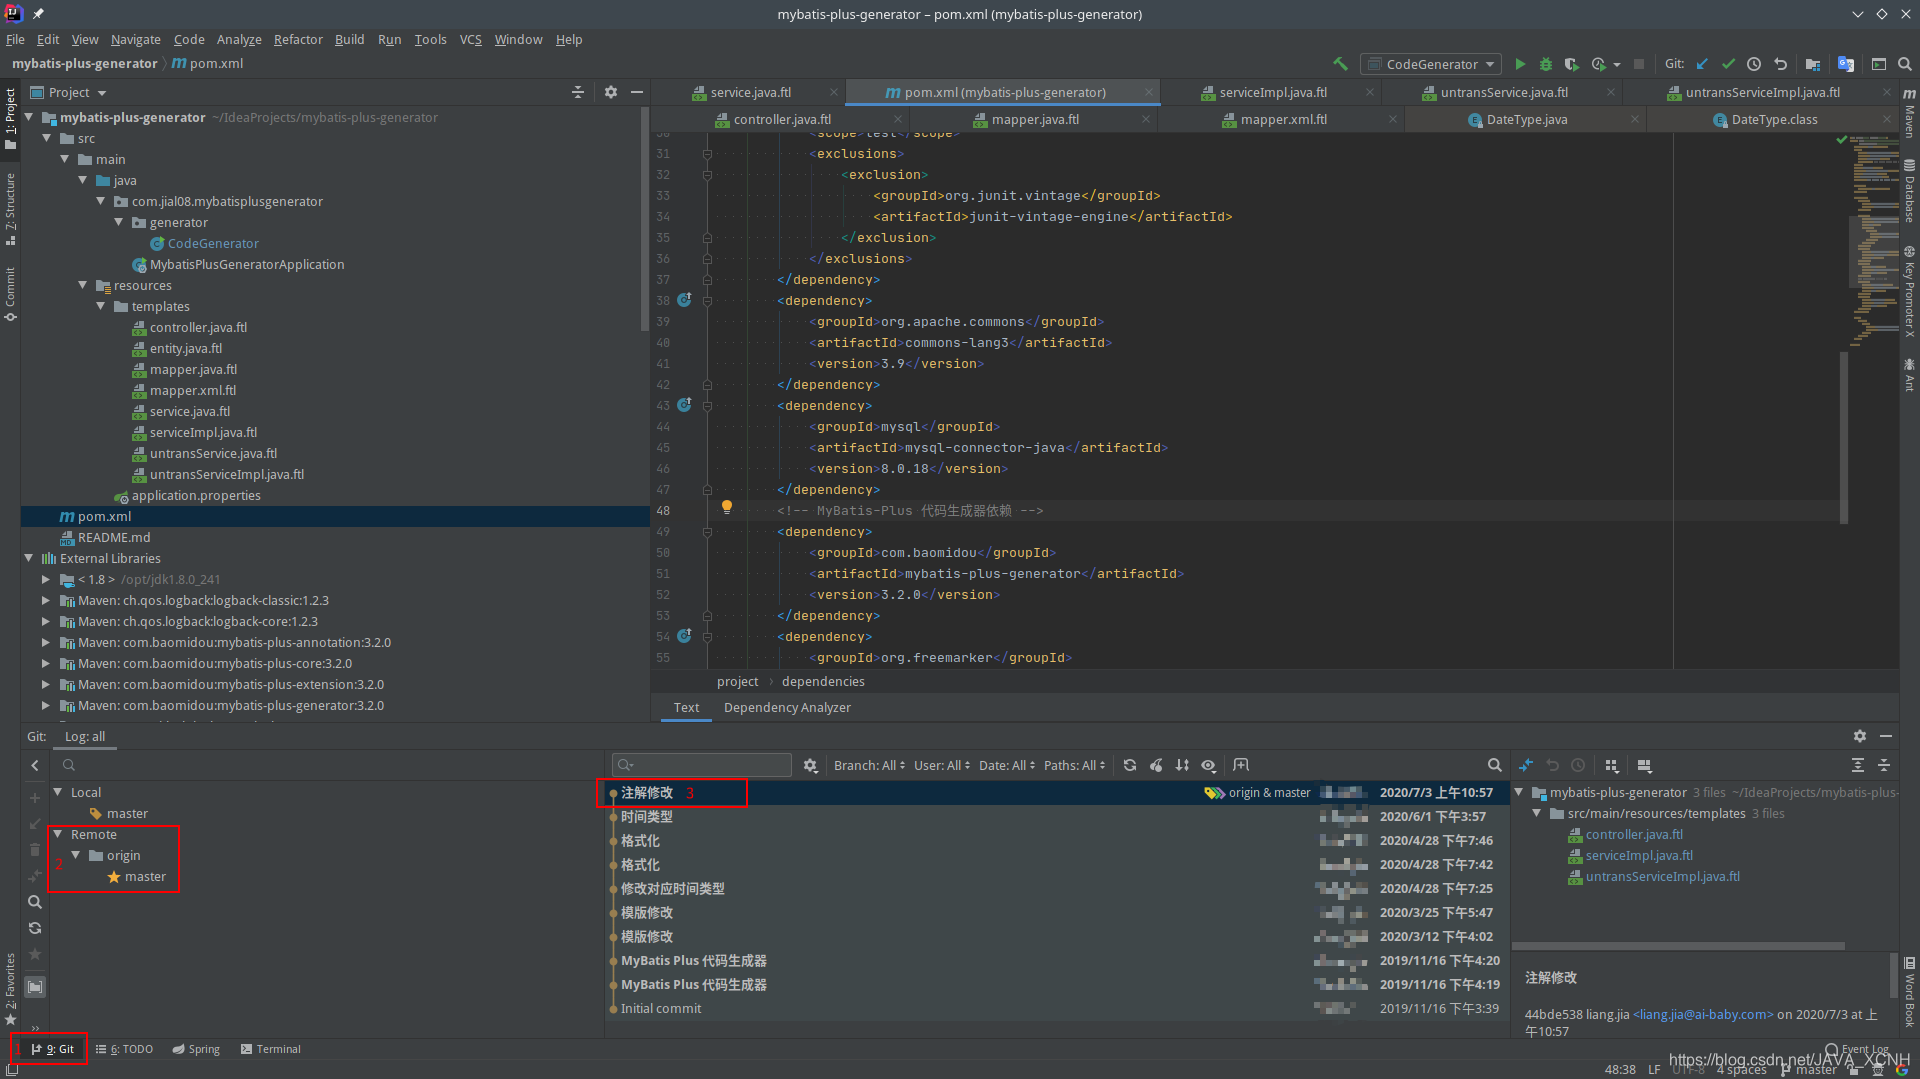Open the Dependency Analyzer tab
1920x1079 pixels.
pyautogui.click(x=787, y=707)
